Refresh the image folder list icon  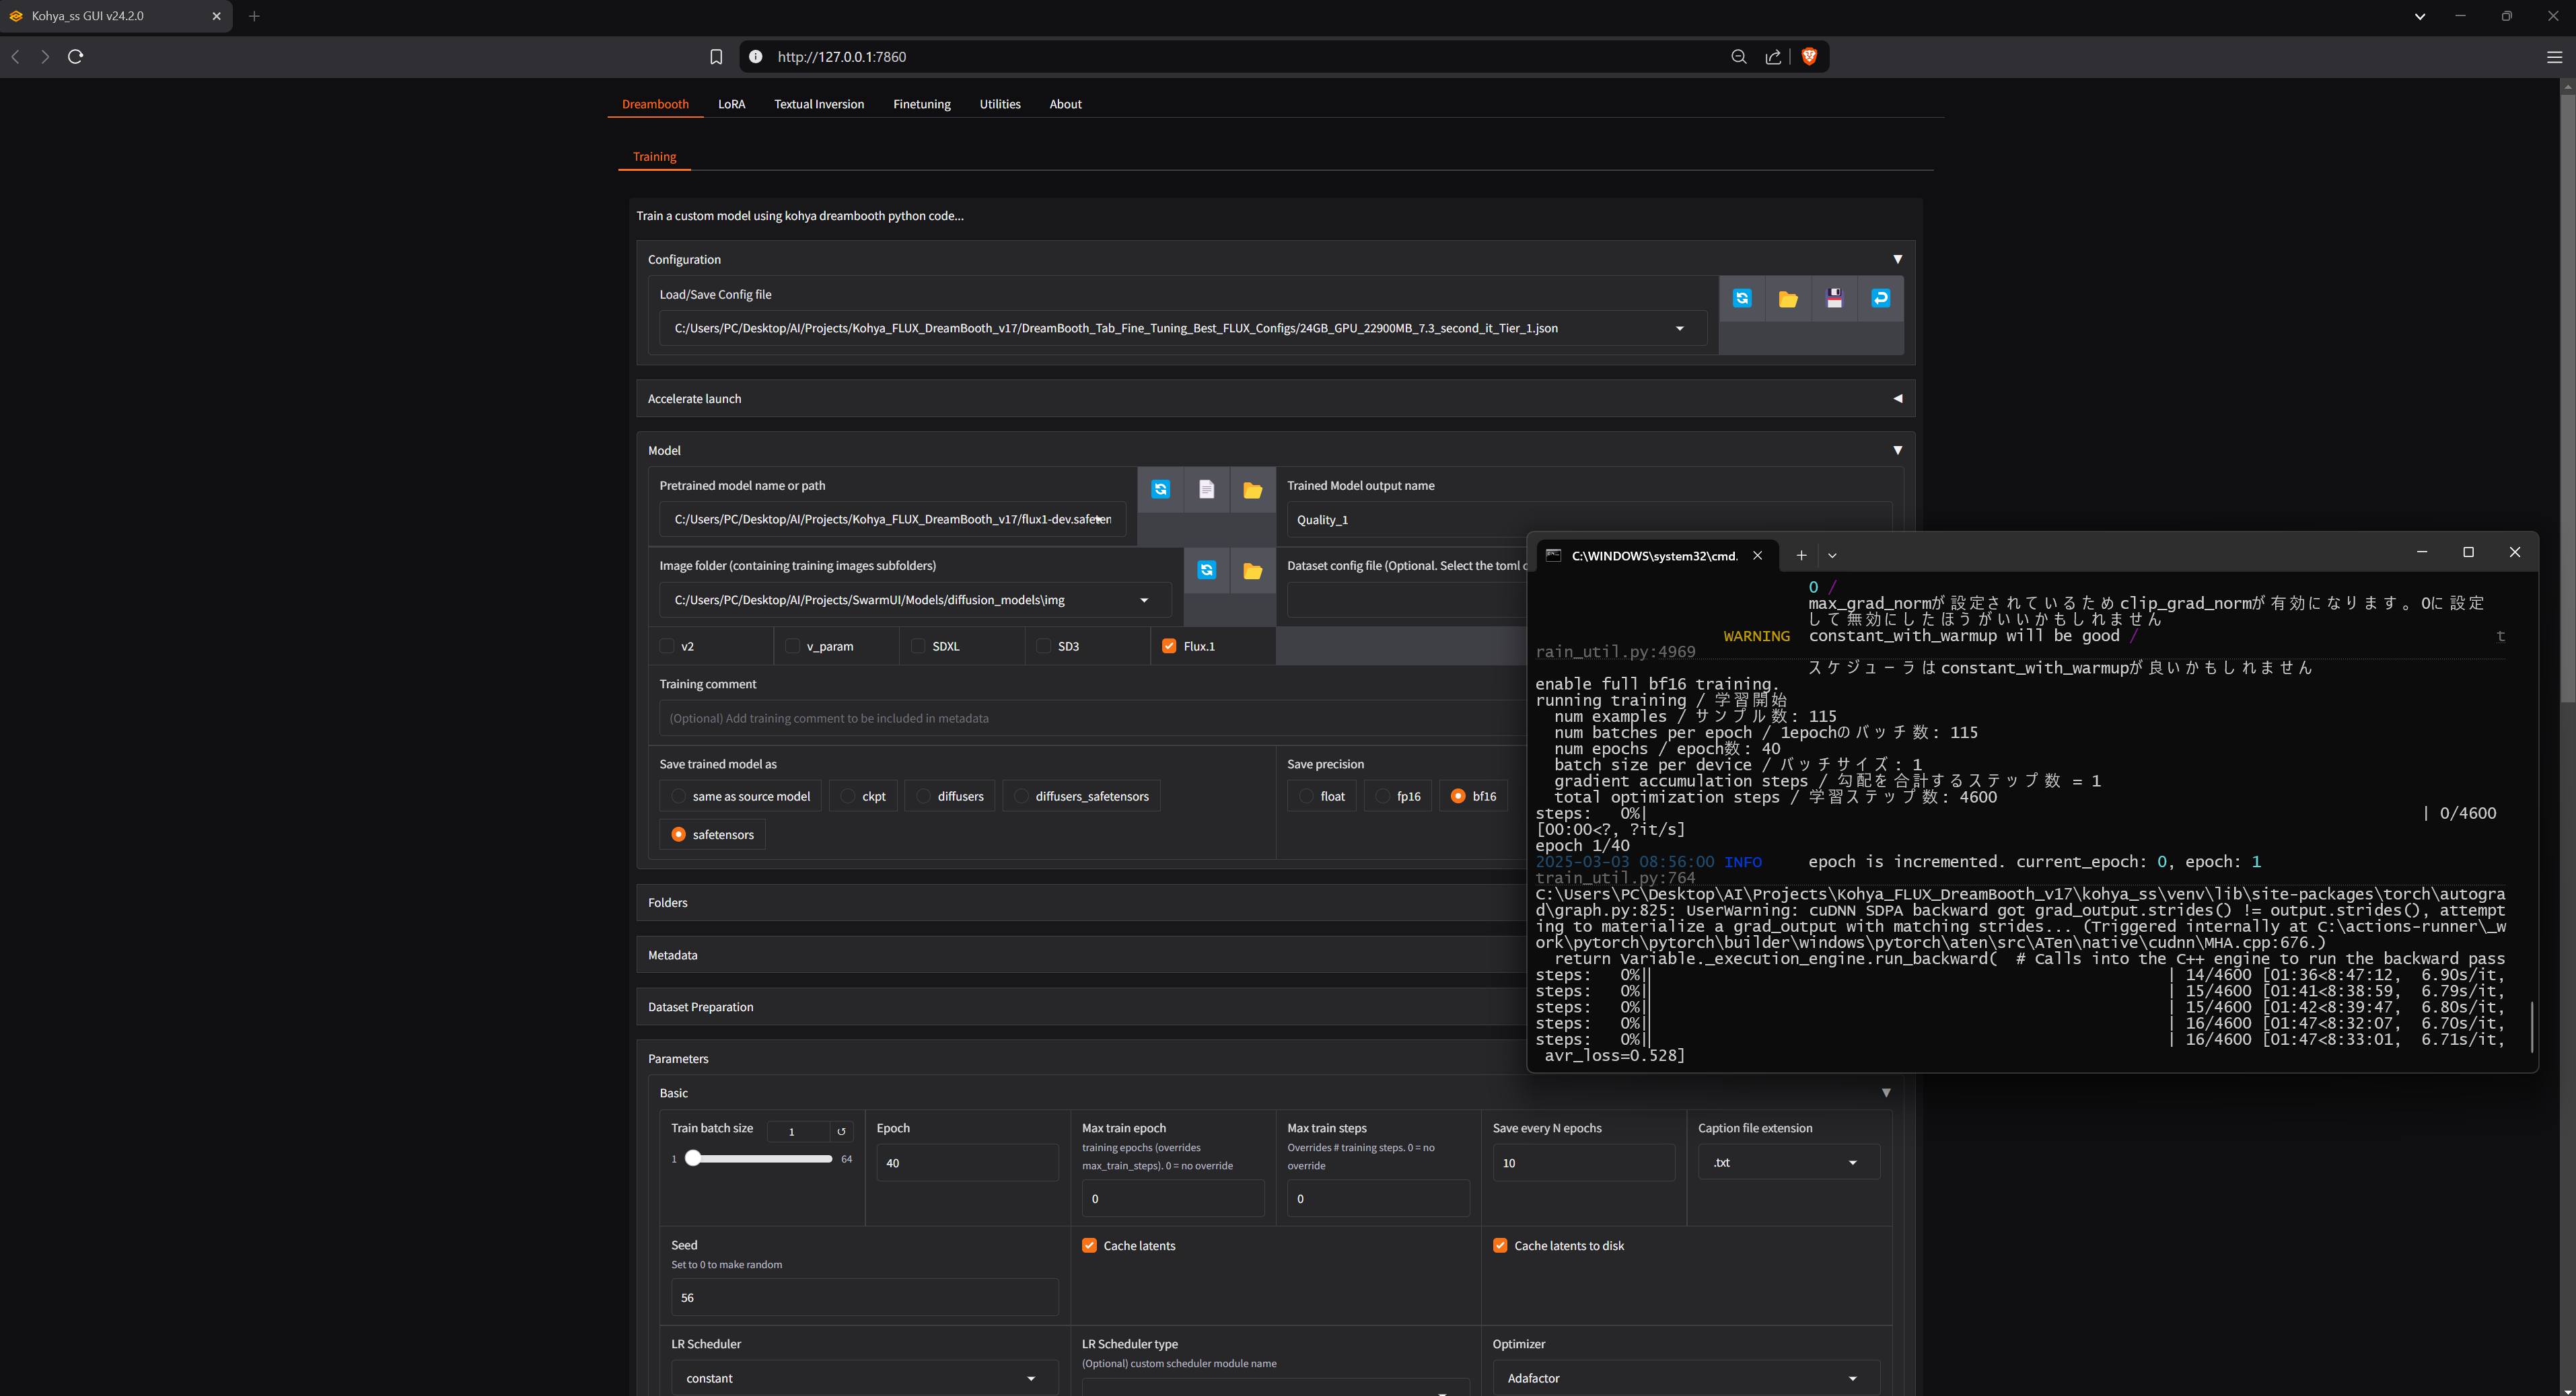coord(1207,570)
